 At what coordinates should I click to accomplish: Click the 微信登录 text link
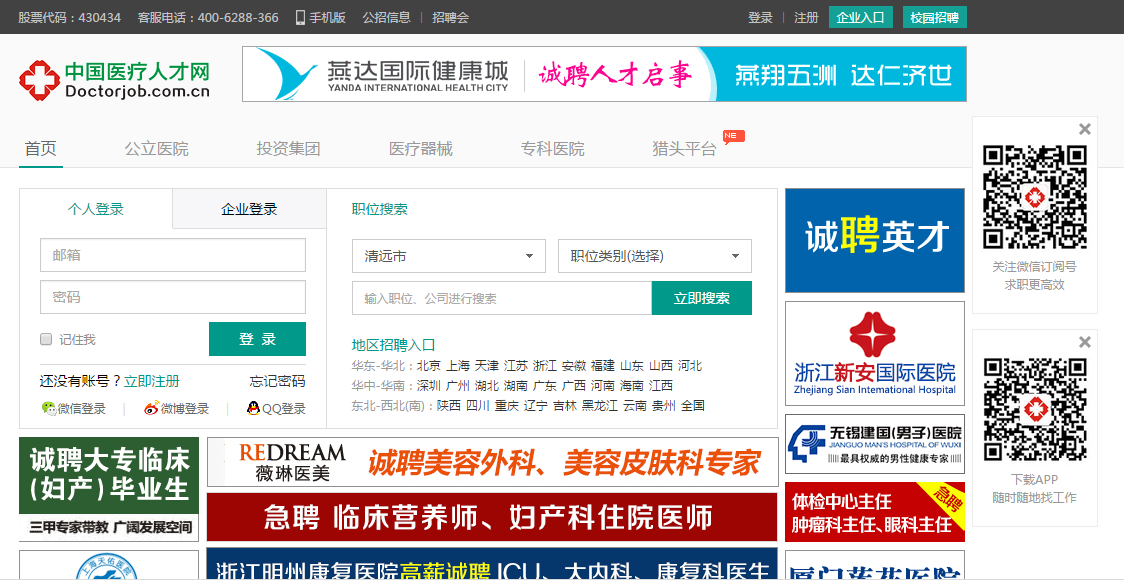tap(82, 409)
